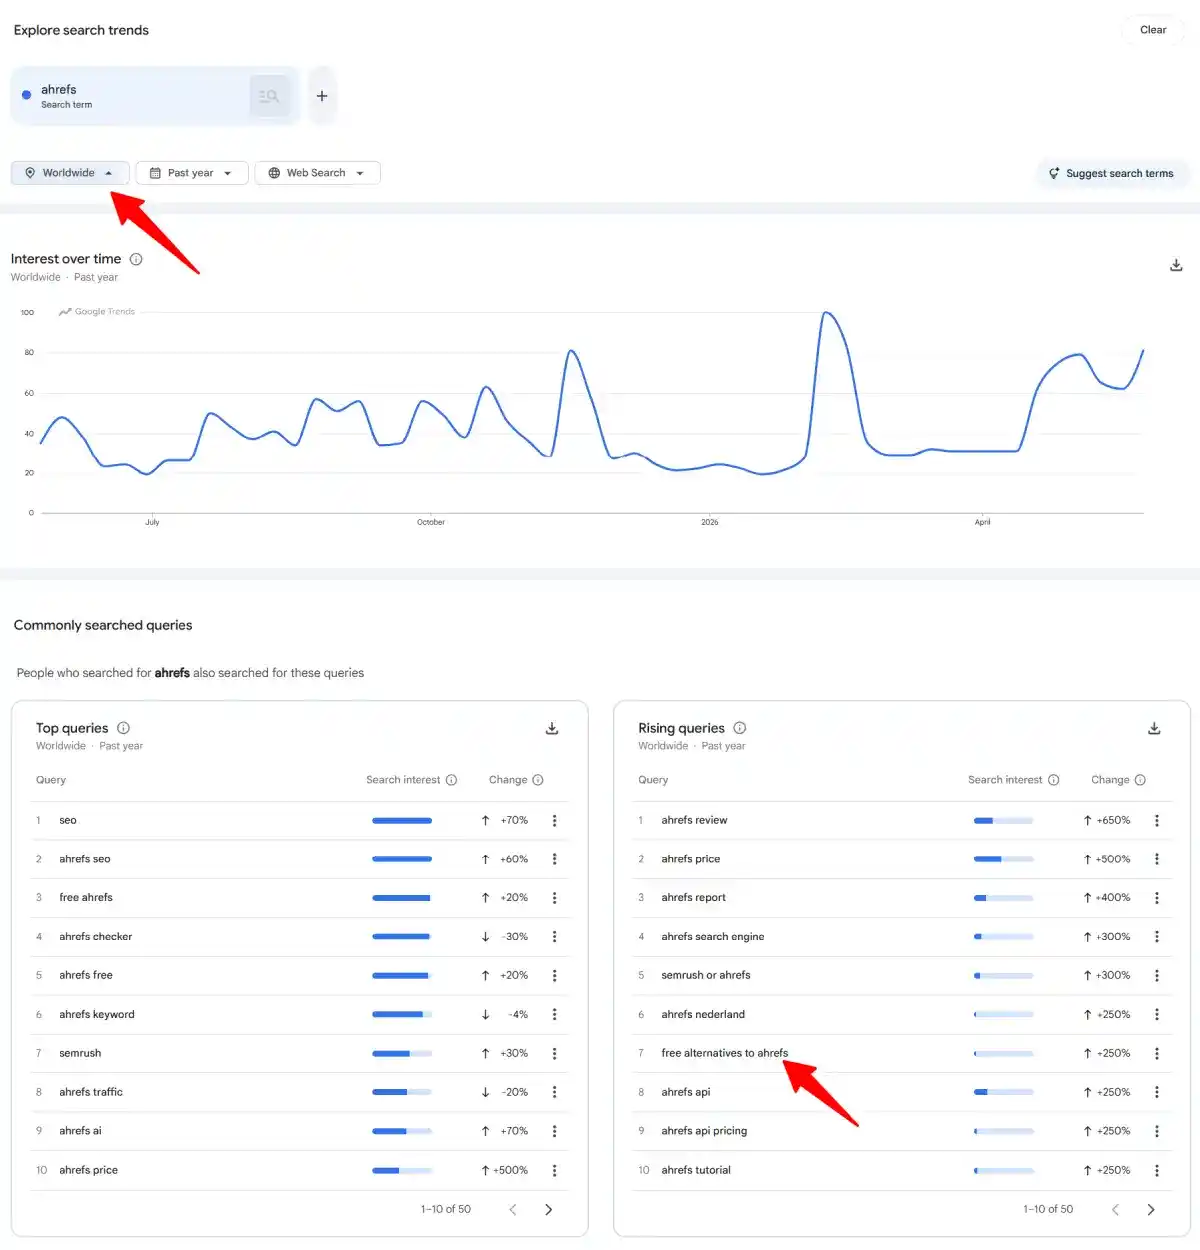Image resolution: width=1200 pixels, height=1250 pixels.
Task: Click free alternatives to ahrefs query
Action: pos(725,1053)
